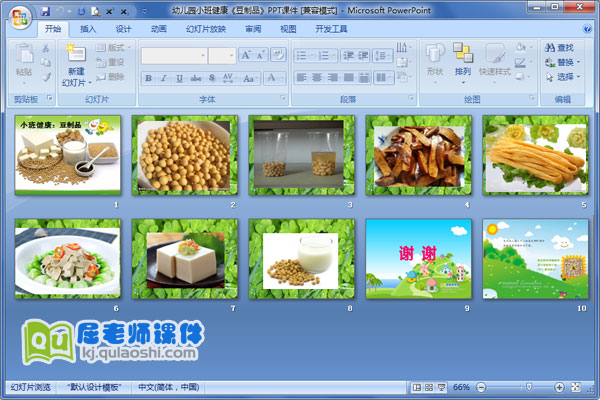Click the Cut scissors icon

(46, 48)
